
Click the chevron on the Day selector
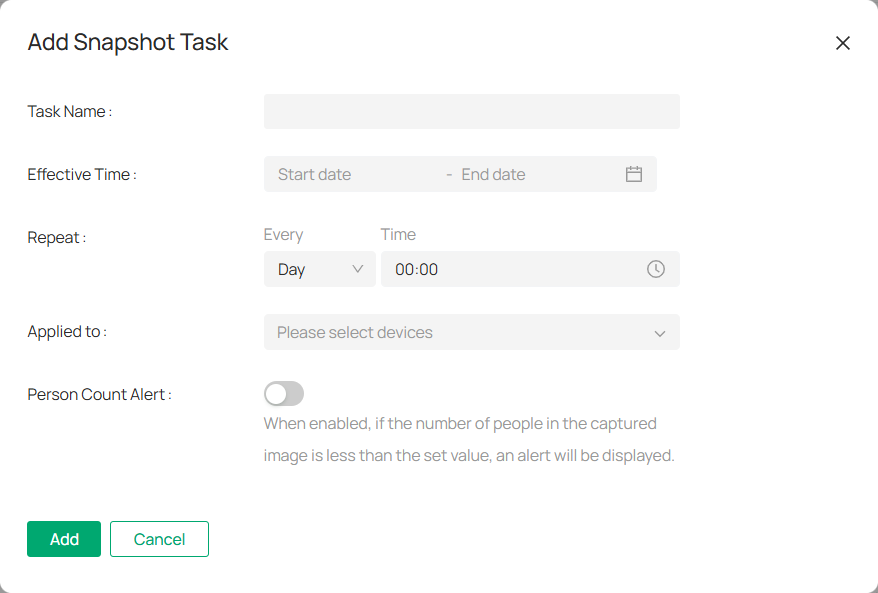coord(357,268)
